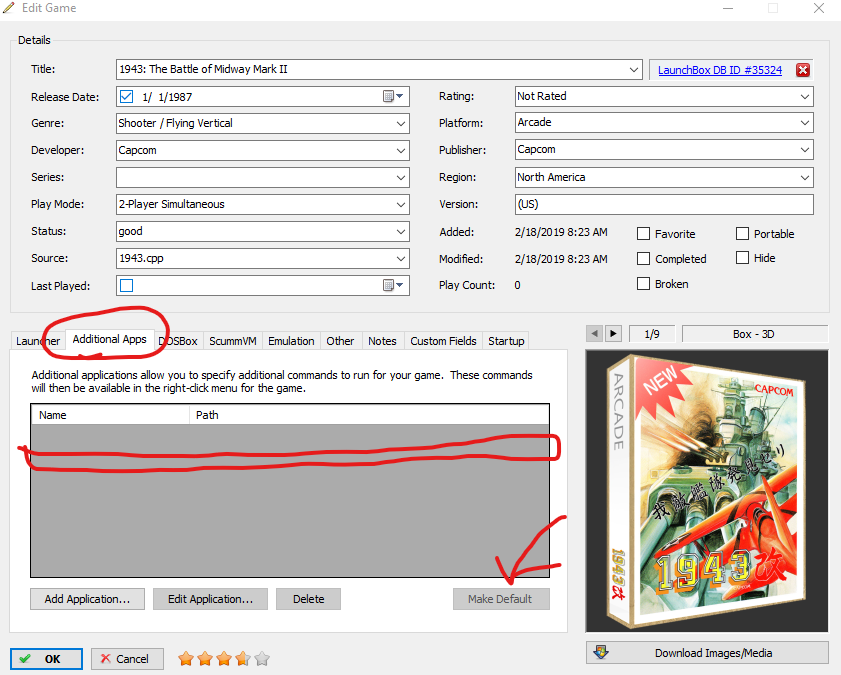Screen dimensions: 841x675
Task: Click the Delete button
Action: (308, 599)
